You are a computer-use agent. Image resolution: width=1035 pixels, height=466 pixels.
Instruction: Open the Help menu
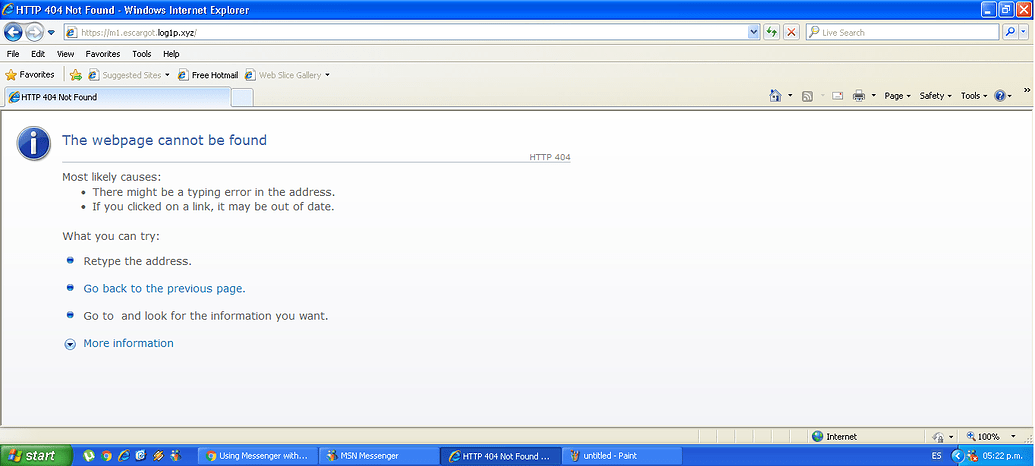[171, 54]
